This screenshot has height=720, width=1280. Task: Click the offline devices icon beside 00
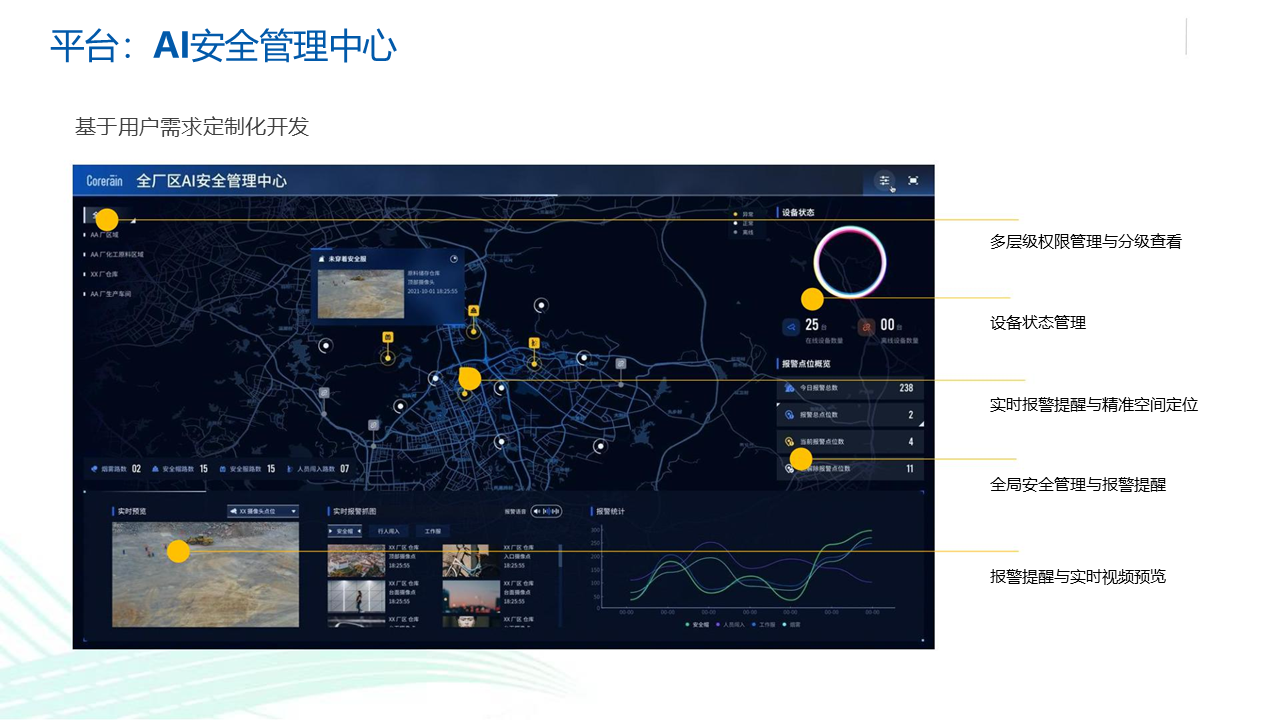866,325
